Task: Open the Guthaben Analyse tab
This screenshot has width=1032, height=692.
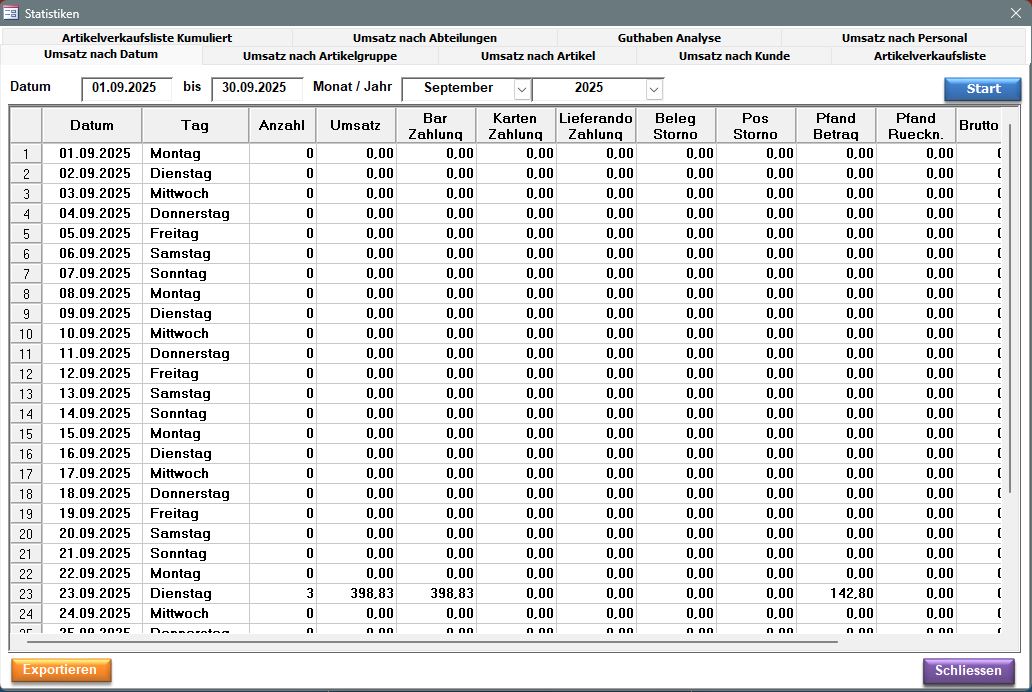Action: tap(668, 38)
